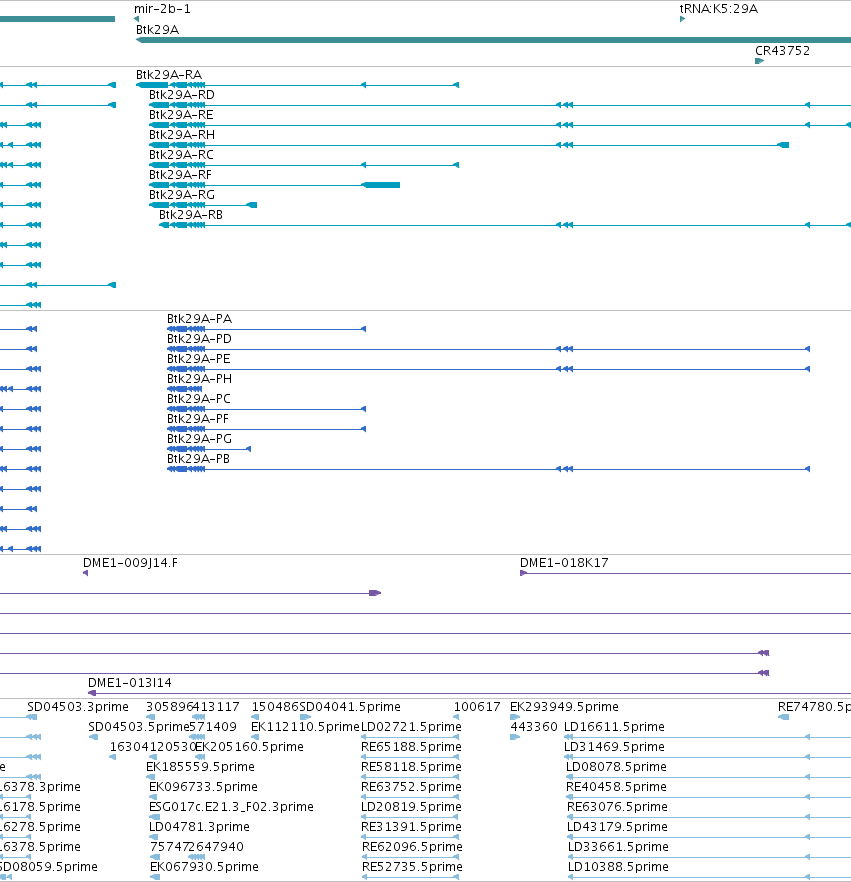The width and height of the screenshot is (851, 882).
Task: Choose the Btk29A-PG CDS label
Action: [x=199, y=439]
